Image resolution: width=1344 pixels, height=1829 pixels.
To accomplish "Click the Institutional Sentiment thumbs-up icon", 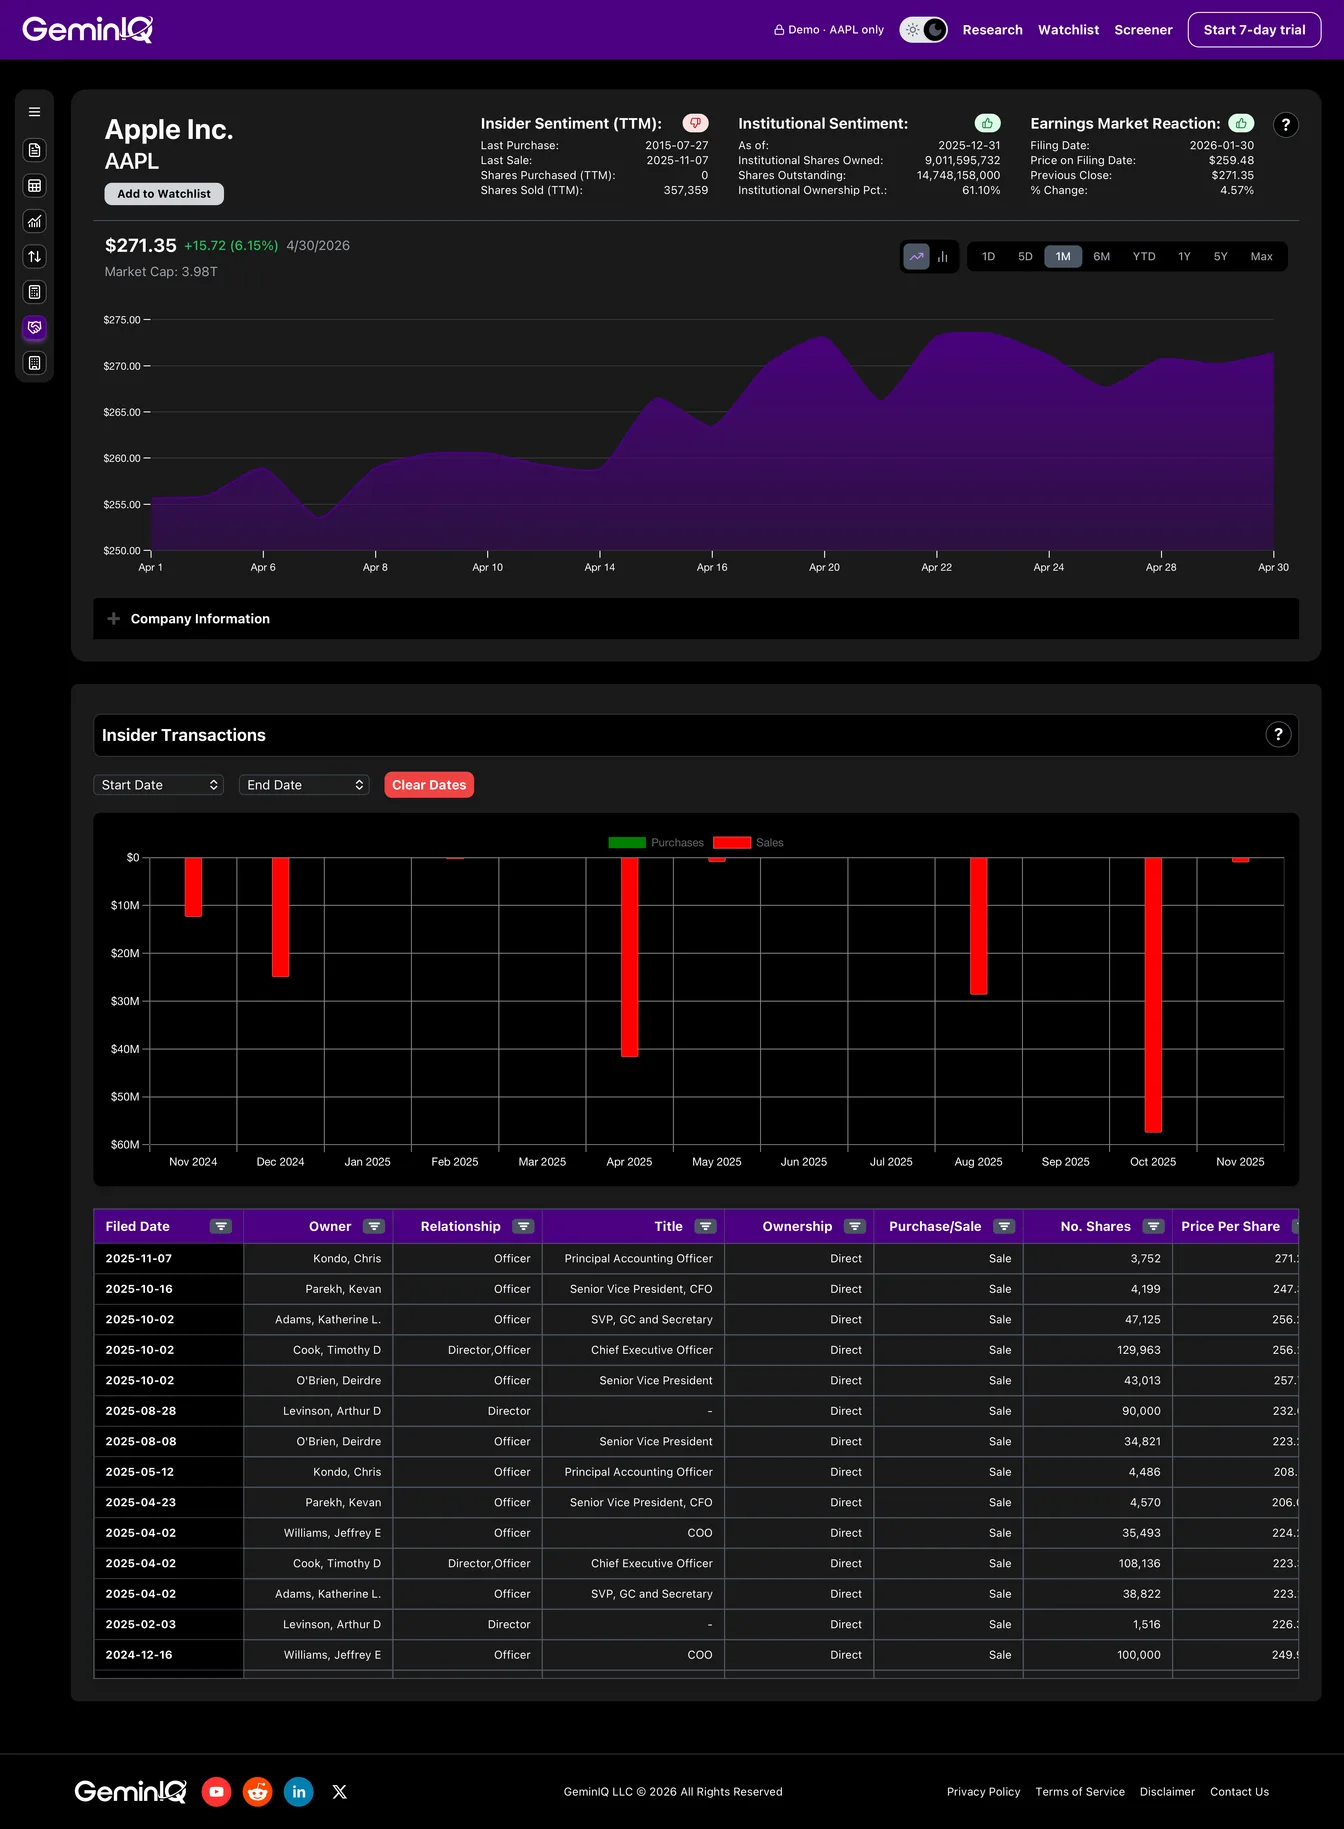I will point(987,123).
